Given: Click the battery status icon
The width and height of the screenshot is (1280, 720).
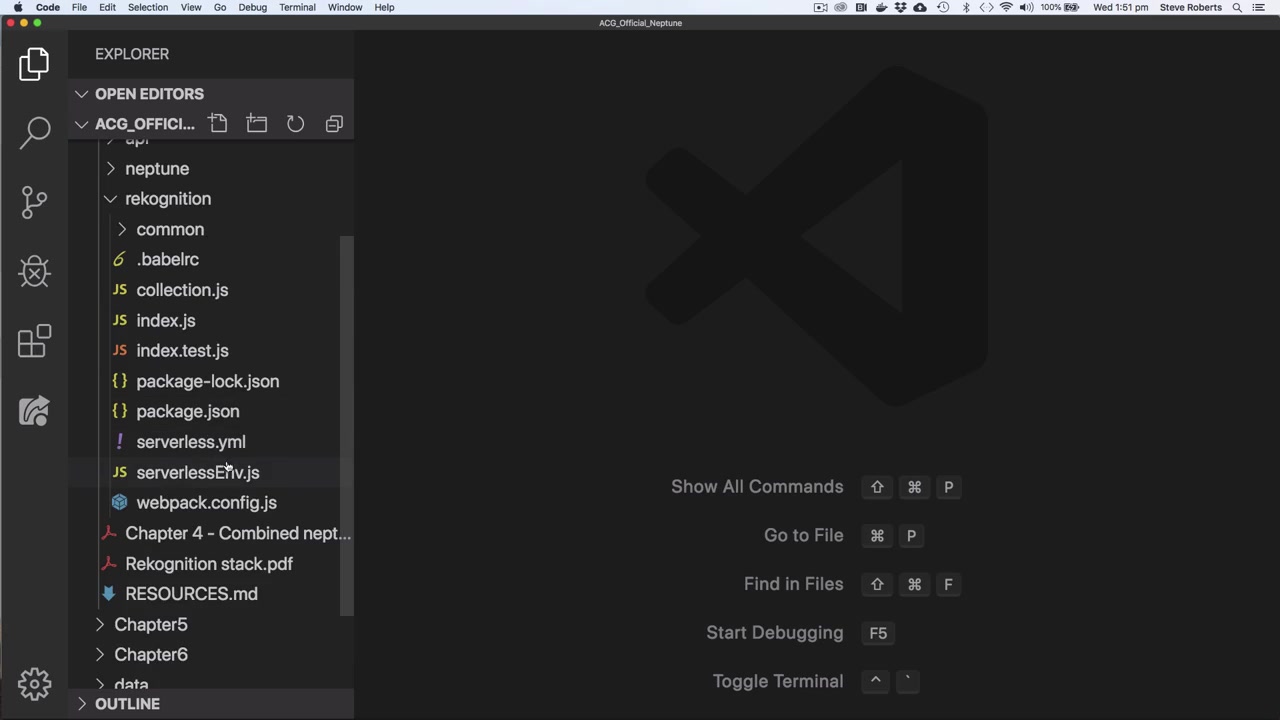Looking at the screenshot, I should [x=1072, y=7].
